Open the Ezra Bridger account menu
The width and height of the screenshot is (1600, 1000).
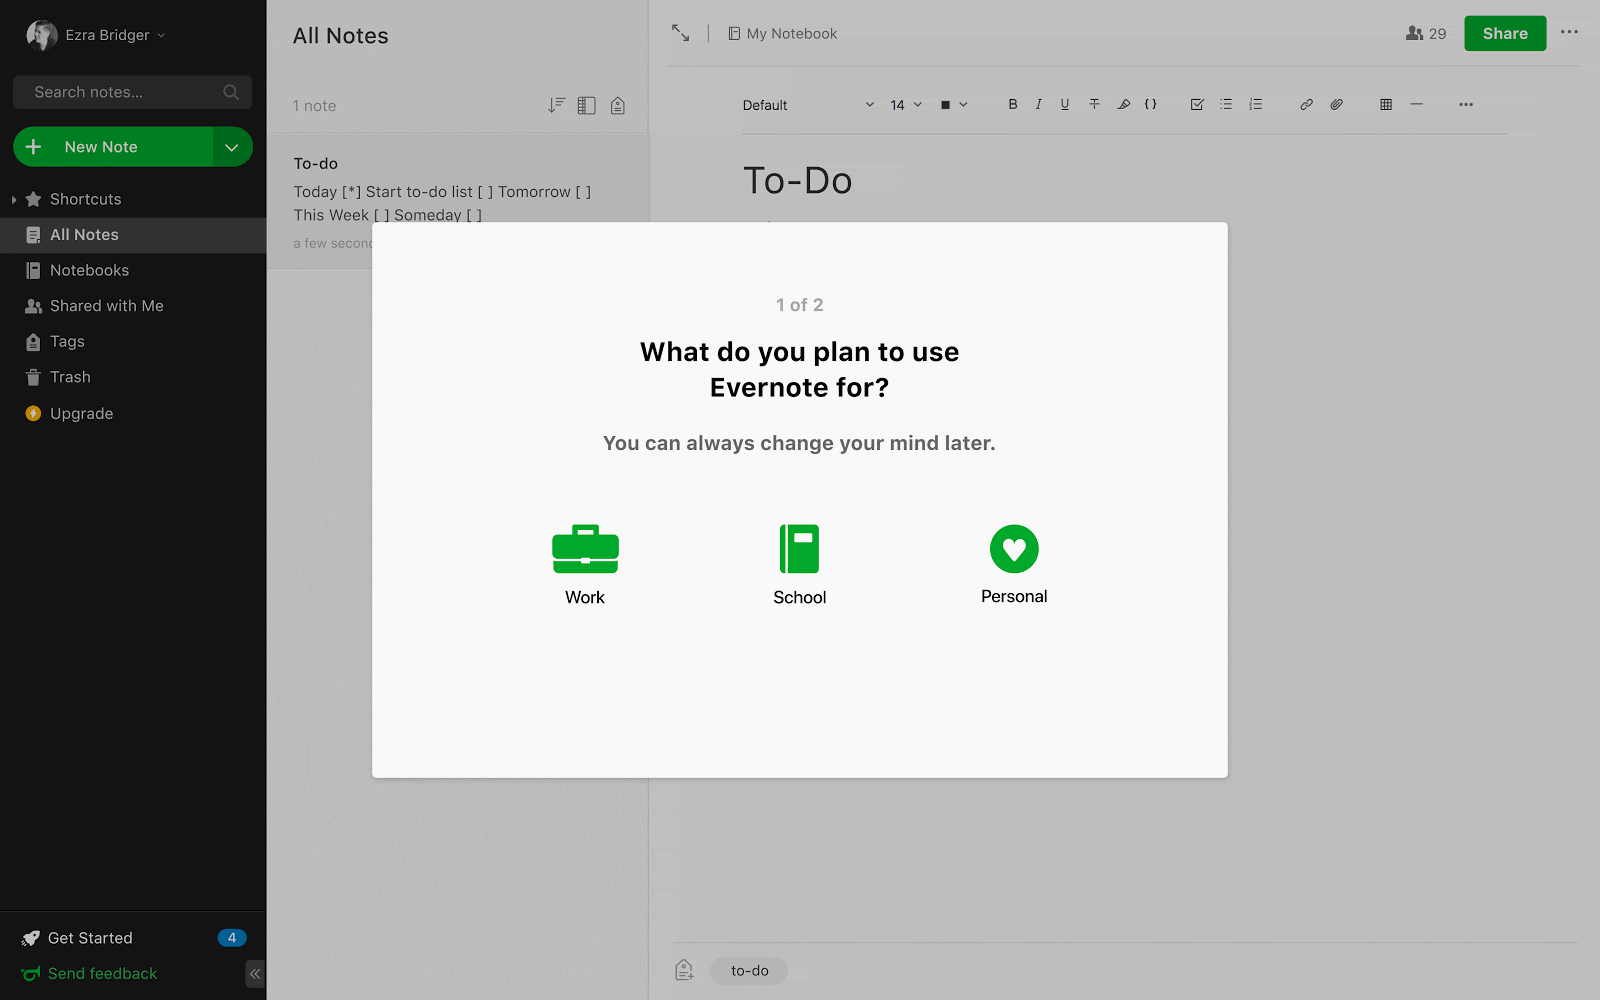(x=96, y=35)
